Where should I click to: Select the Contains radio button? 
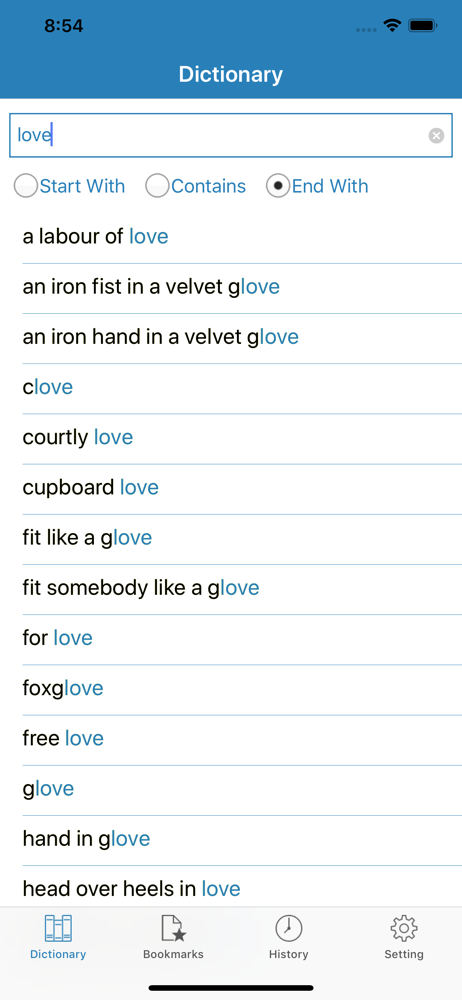[x=157, y=186]
